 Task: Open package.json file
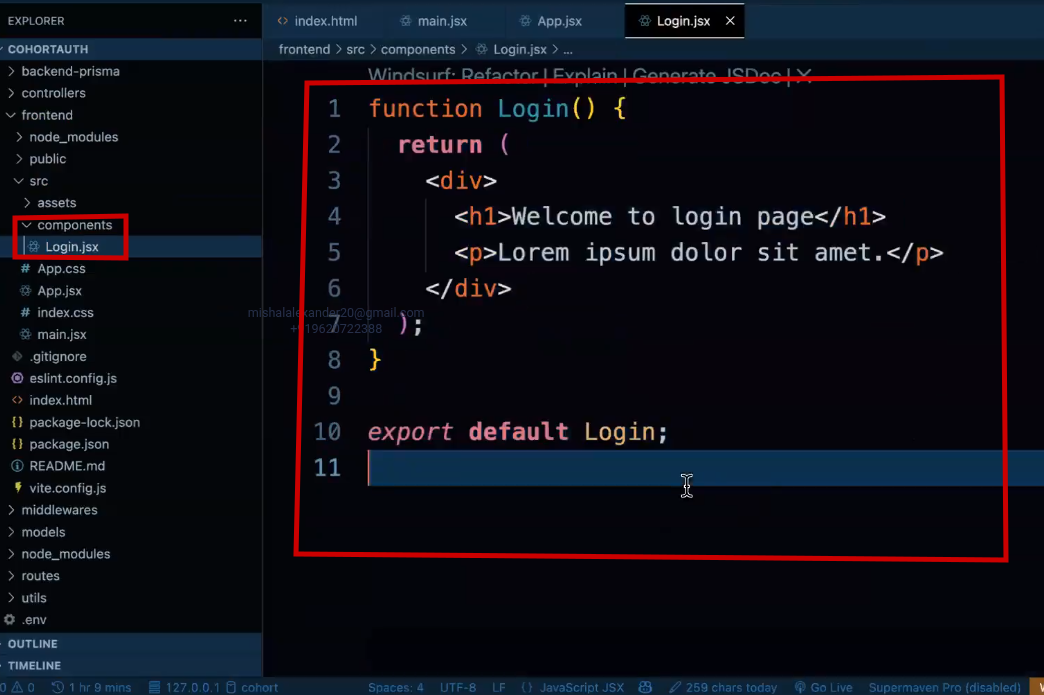click(69, 445)
